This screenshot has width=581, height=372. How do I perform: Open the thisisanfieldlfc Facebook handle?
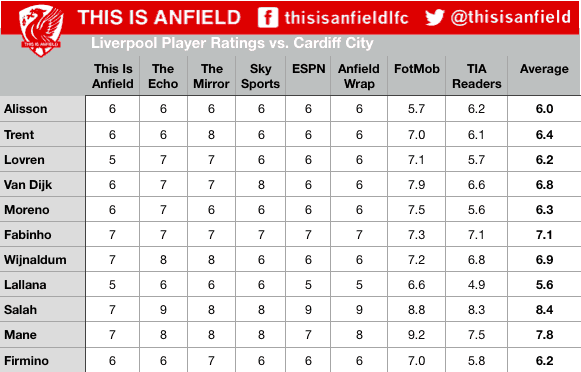point(346,18)
